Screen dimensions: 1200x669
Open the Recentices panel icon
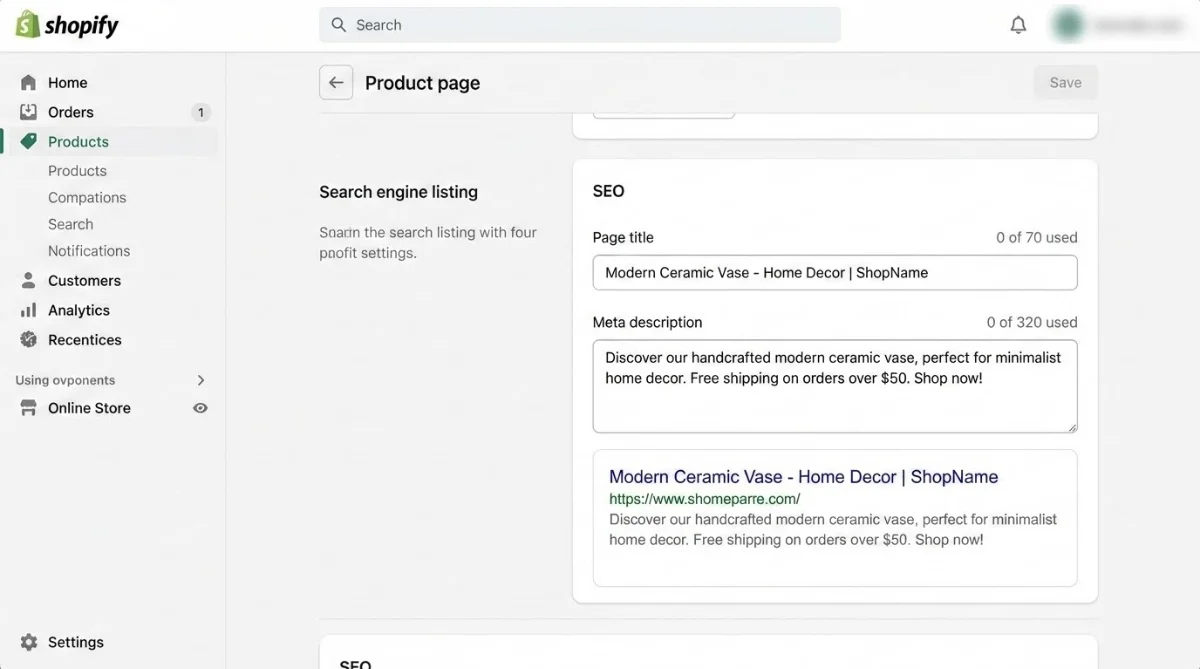point(28,340)
